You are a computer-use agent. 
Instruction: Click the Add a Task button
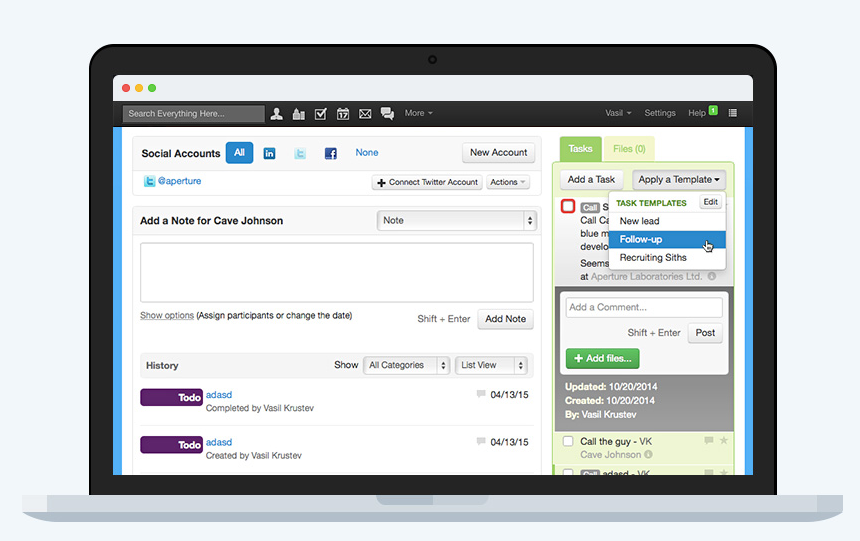pos(591,179)
